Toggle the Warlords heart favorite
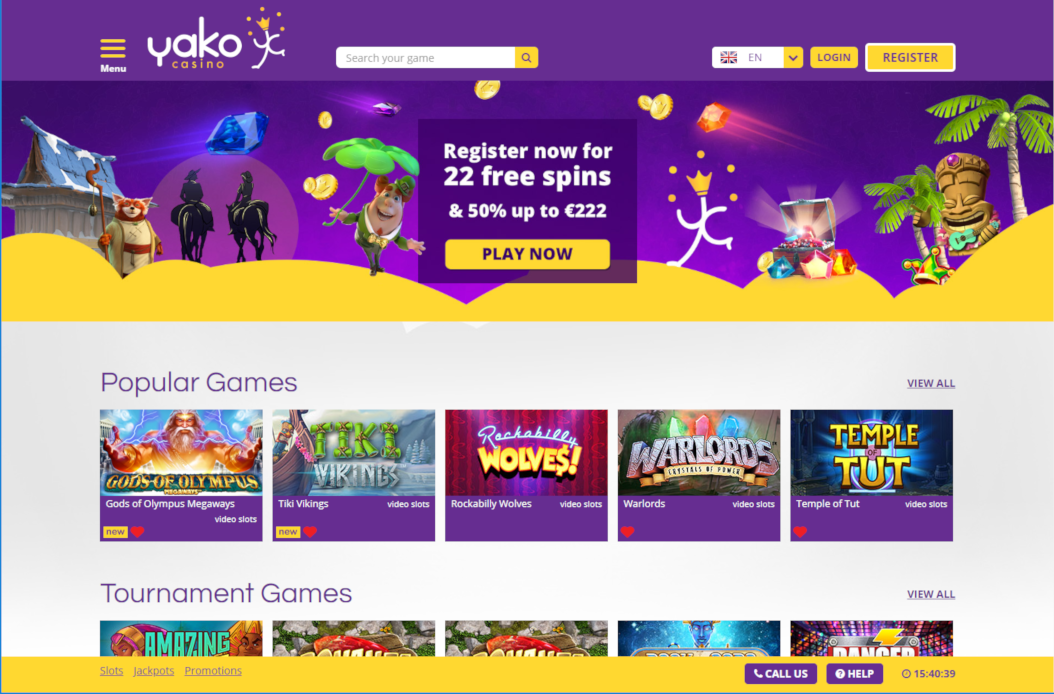This screenshot has width=1054, height=694. coord(627,532)
